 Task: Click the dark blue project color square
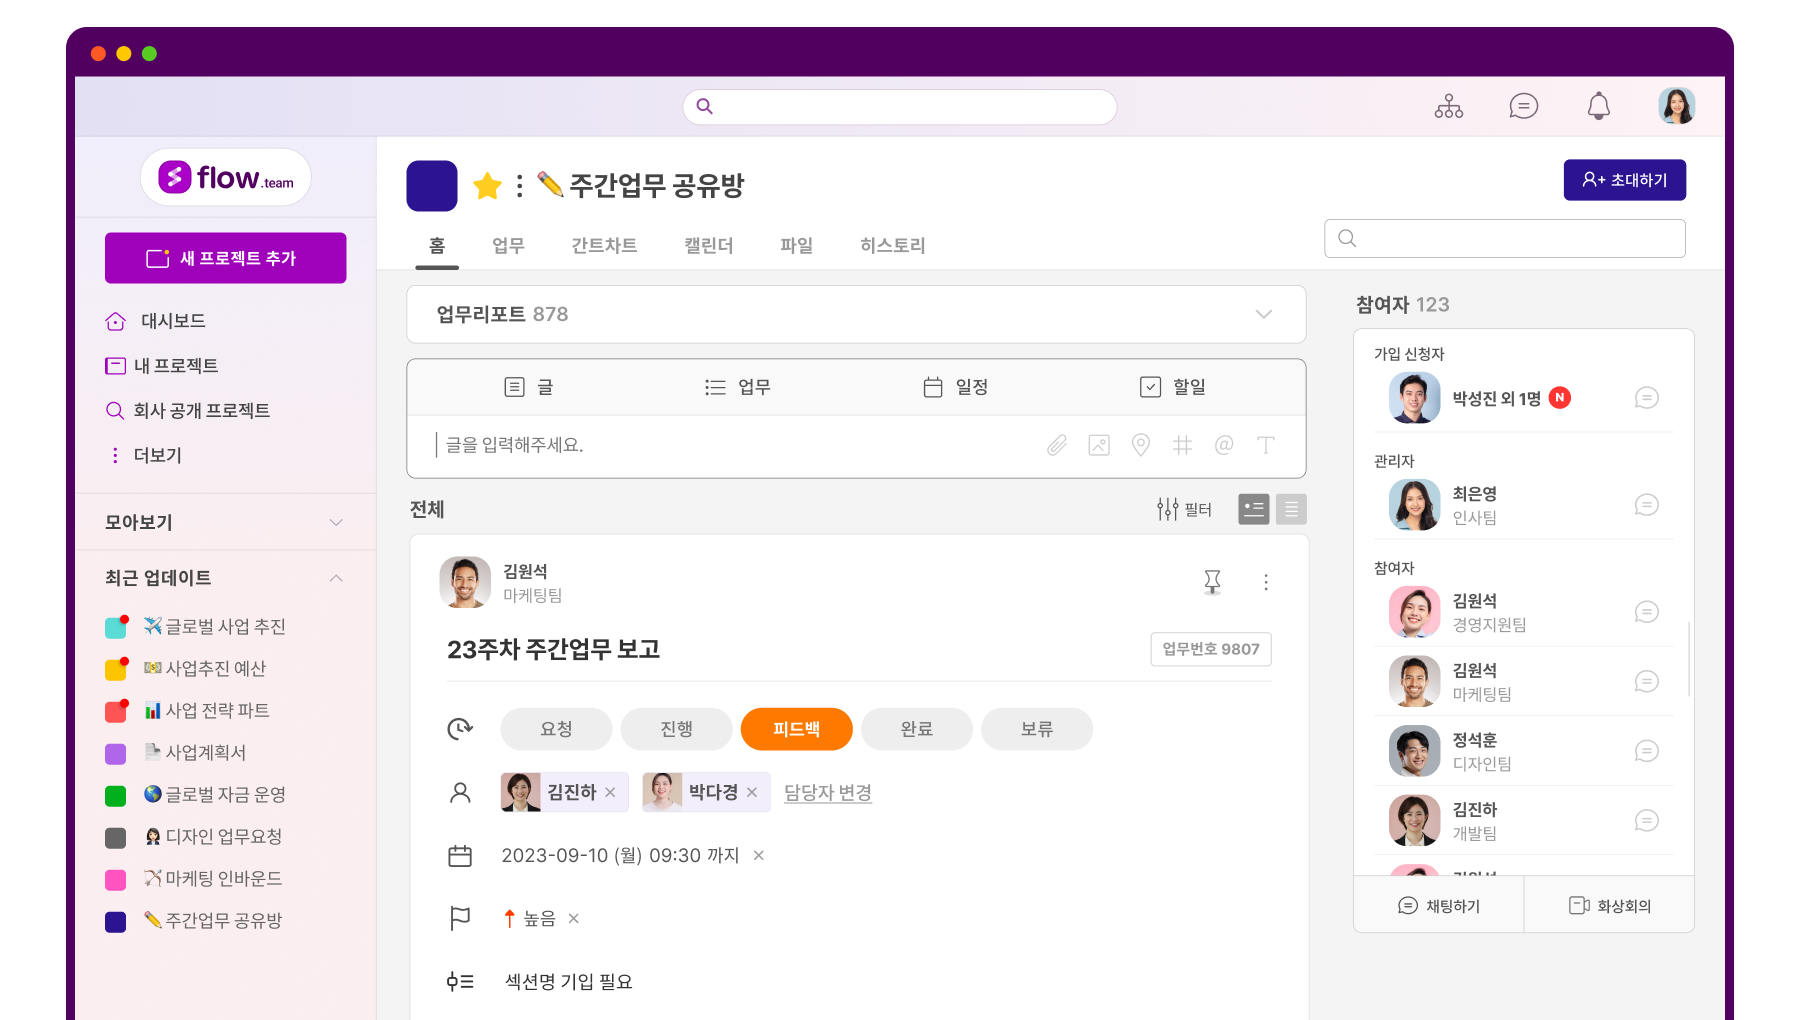pyautogui.click(x=432, y=186)
